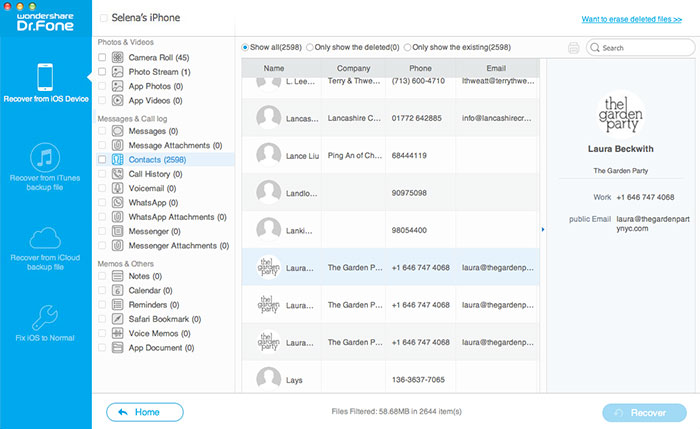The height and width of the screenshot is (429, 700).
Task: Open Want to erase deleted files link
Action: 631,19
